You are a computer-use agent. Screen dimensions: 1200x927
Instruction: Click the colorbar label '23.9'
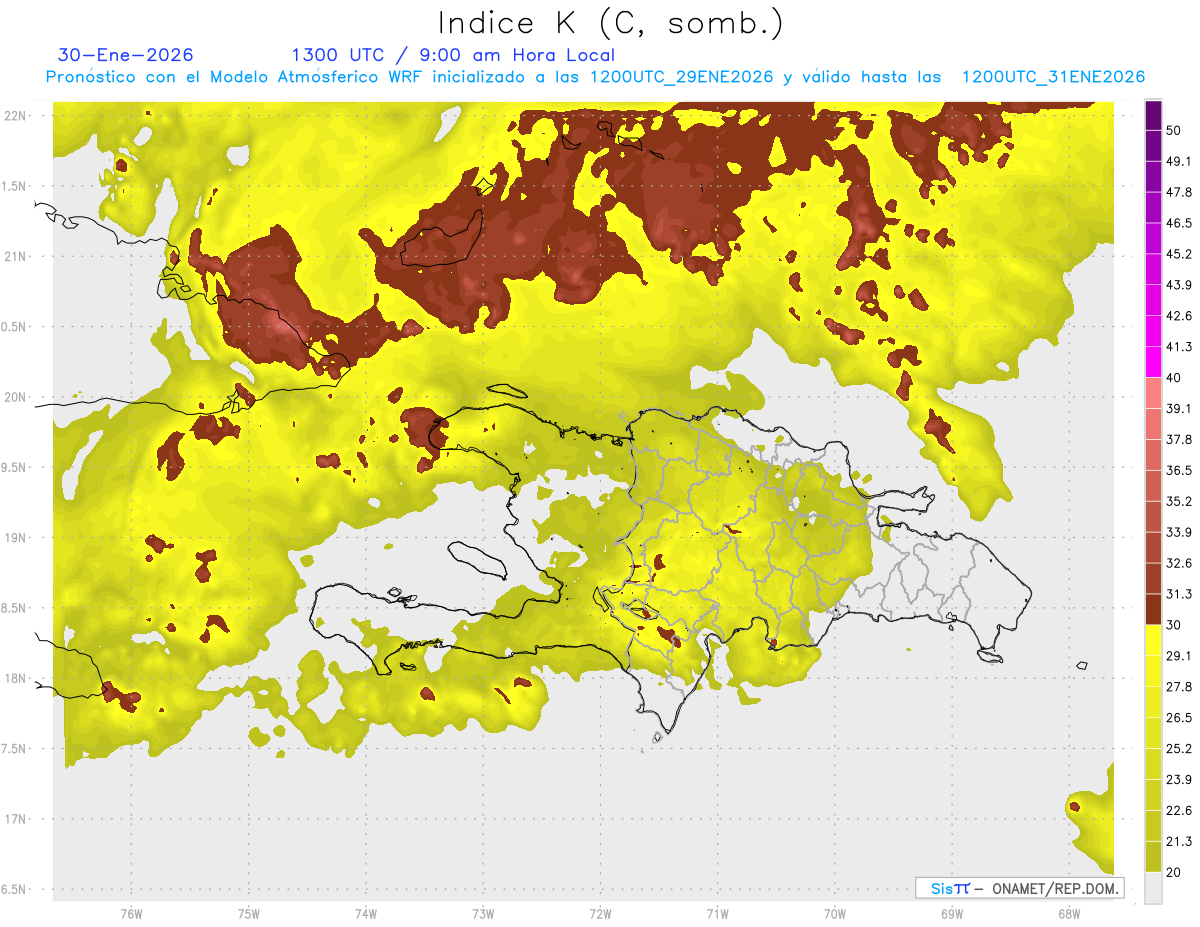tap(1179, 780)
